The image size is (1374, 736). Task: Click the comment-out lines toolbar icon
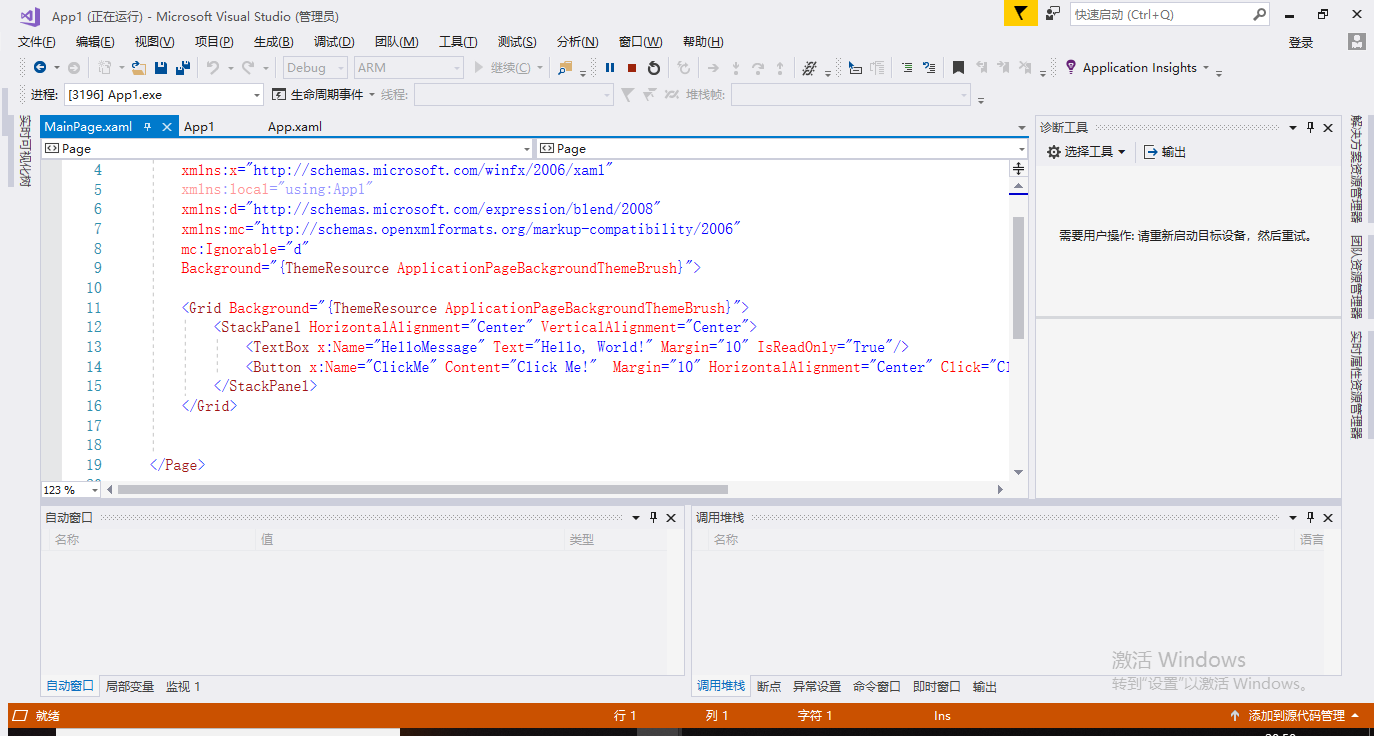(929, 68)
